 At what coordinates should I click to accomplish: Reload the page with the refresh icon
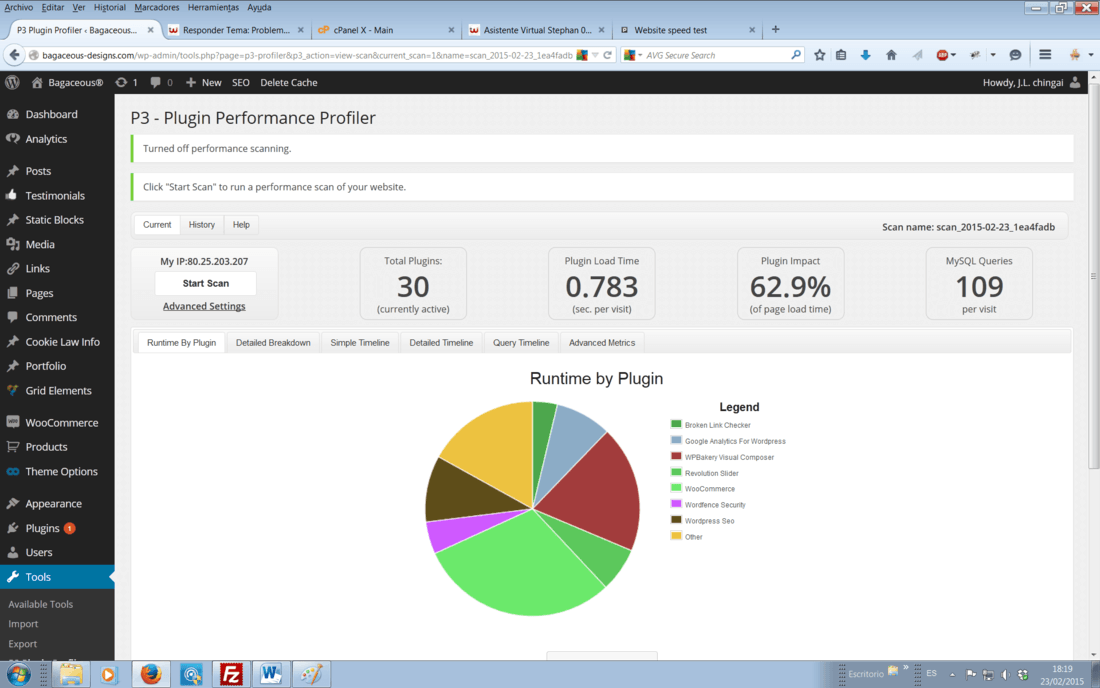coord(608,55)
